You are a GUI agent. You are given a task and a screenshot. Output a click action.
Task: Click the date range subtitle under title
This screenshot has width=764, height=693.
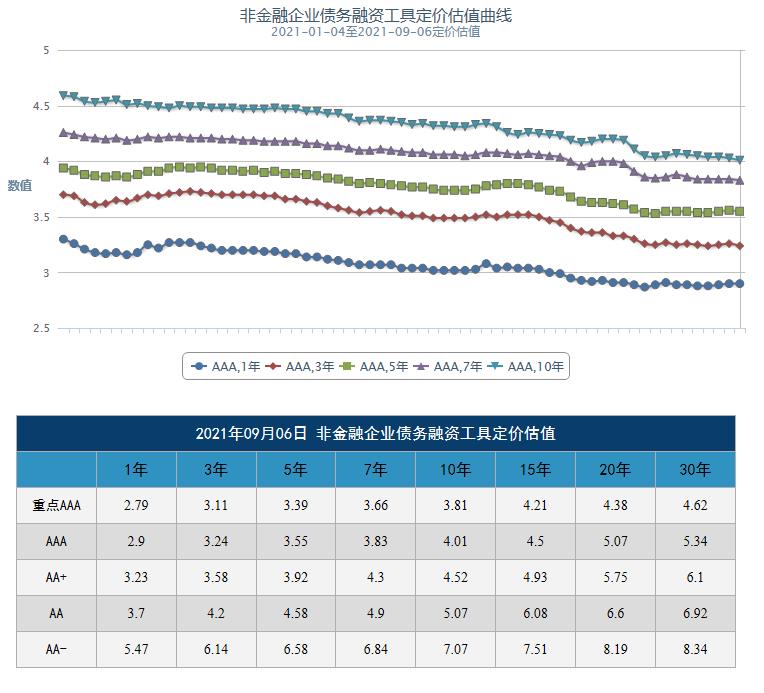[376, 31]
